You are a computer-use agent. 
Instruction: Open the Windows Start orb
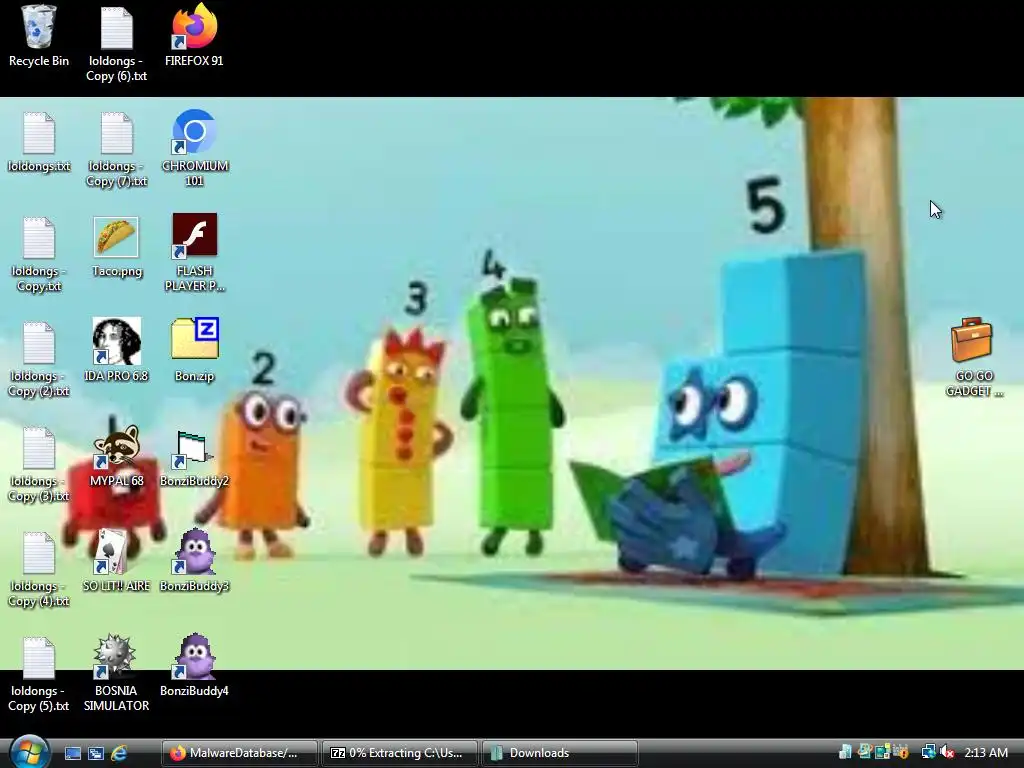(x=29, y=752)
